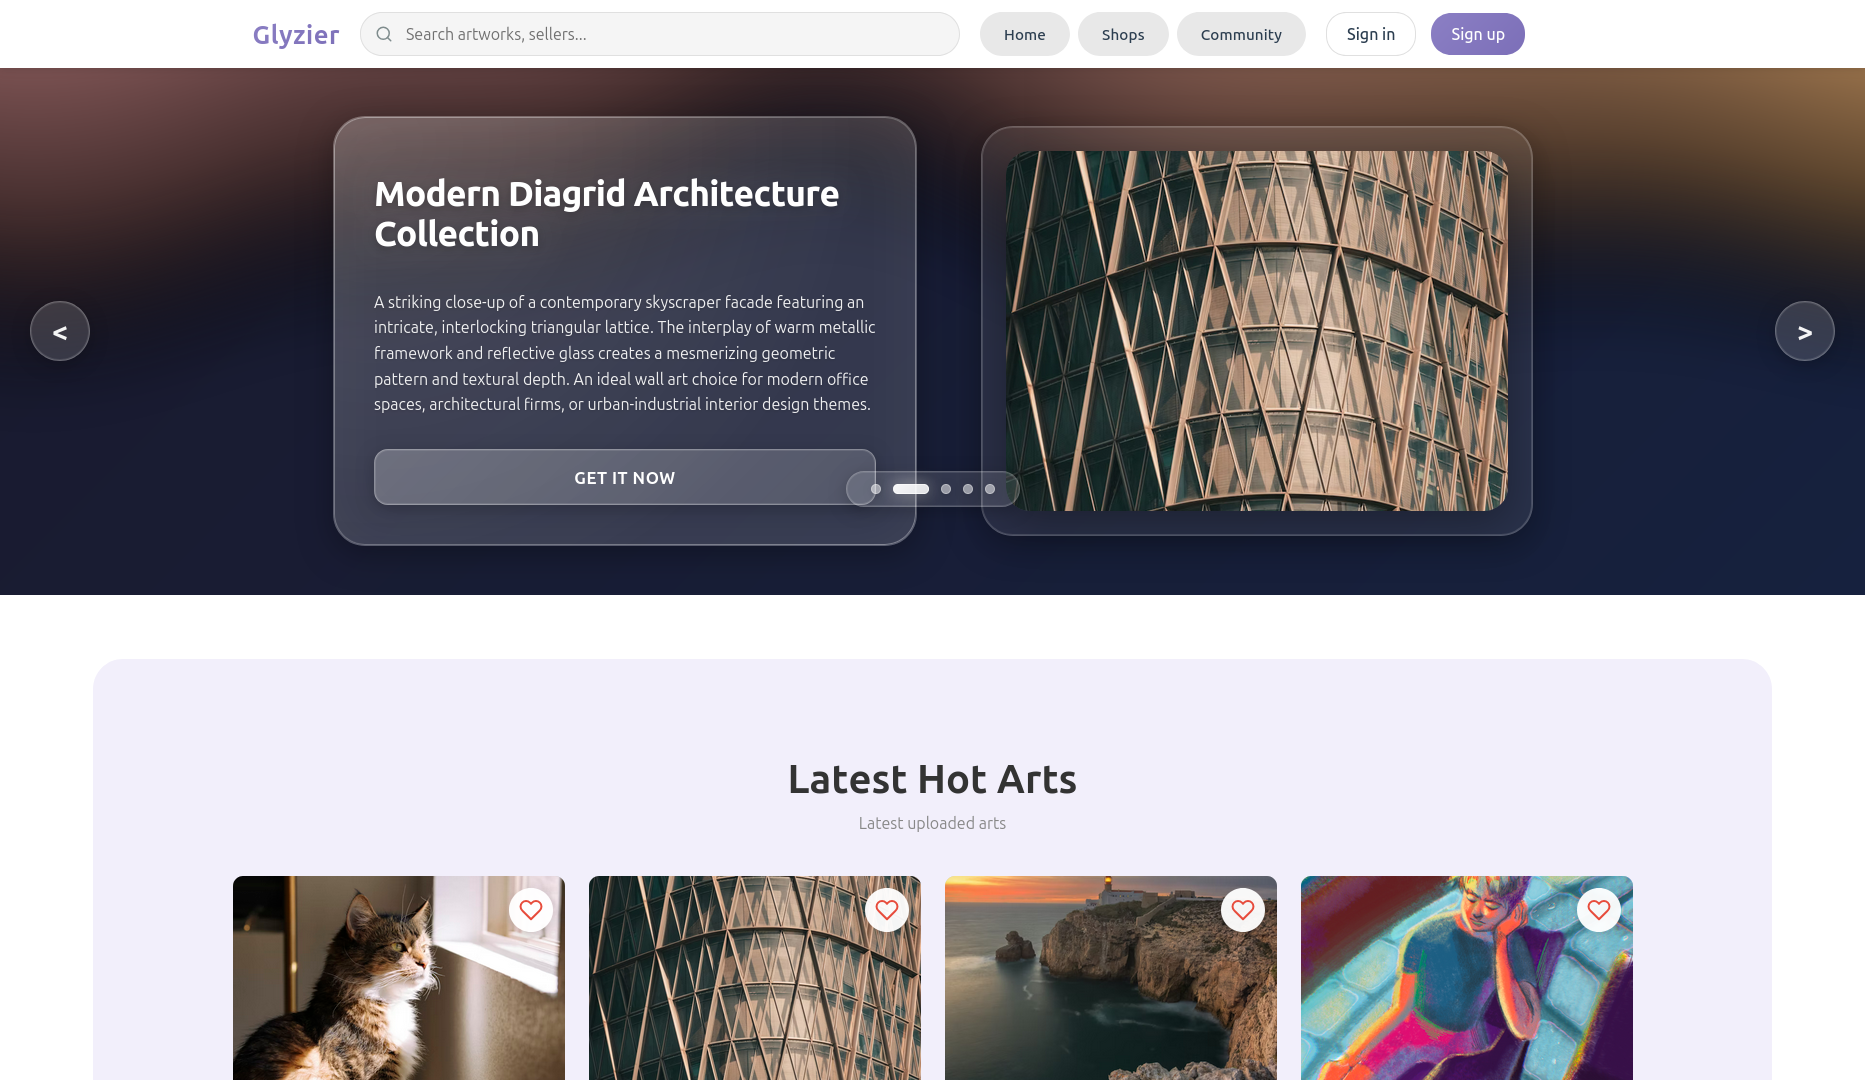This screenshot has width=1865, height=1080.
Task: Favorite the colorful illustrated person artwork
Action: (1599, 910)
